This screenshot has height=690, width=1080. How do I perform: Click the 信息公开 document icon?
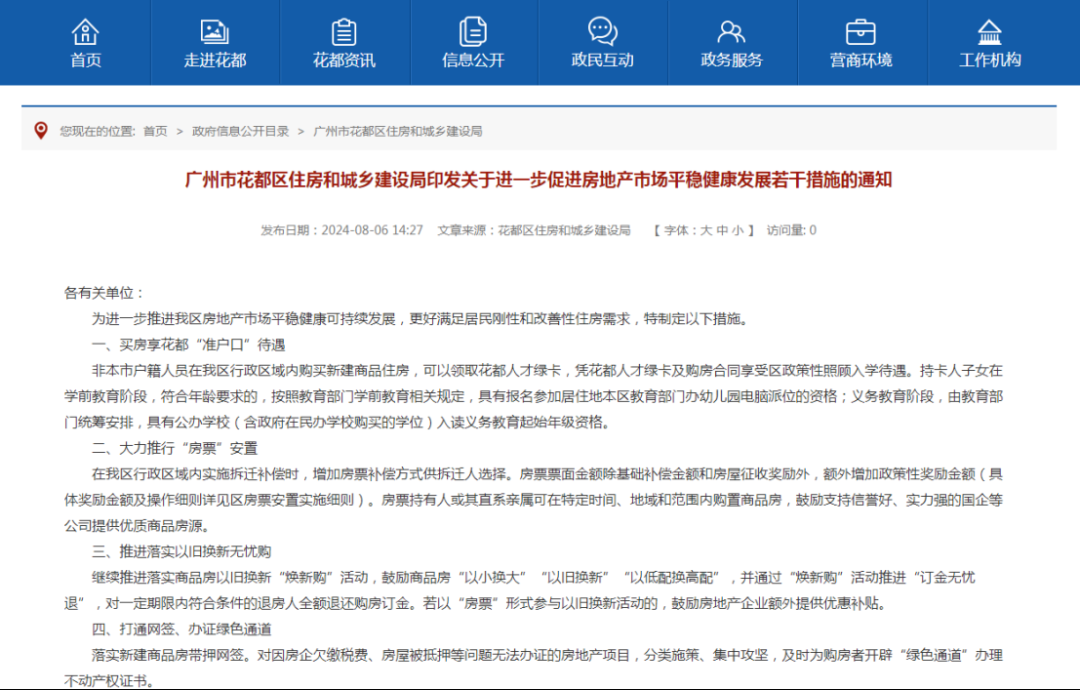tap(473, 32)
